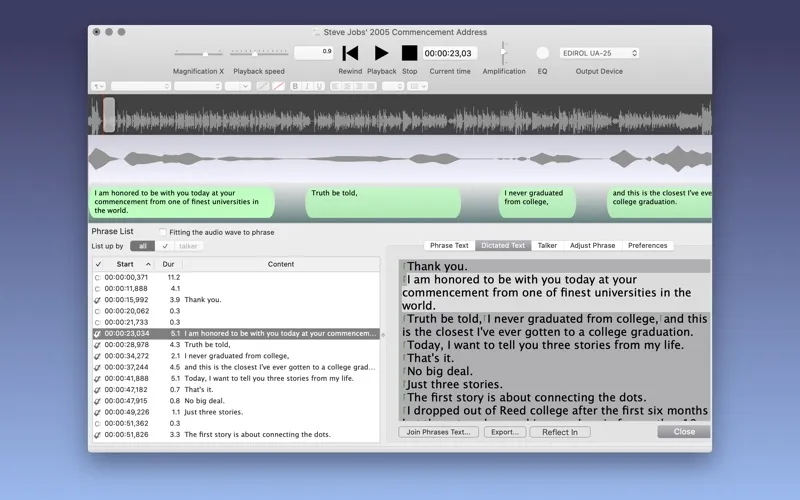800x500 pixels.
Task: Switch to the Phrase Text tab
Action: pos(449,245)
